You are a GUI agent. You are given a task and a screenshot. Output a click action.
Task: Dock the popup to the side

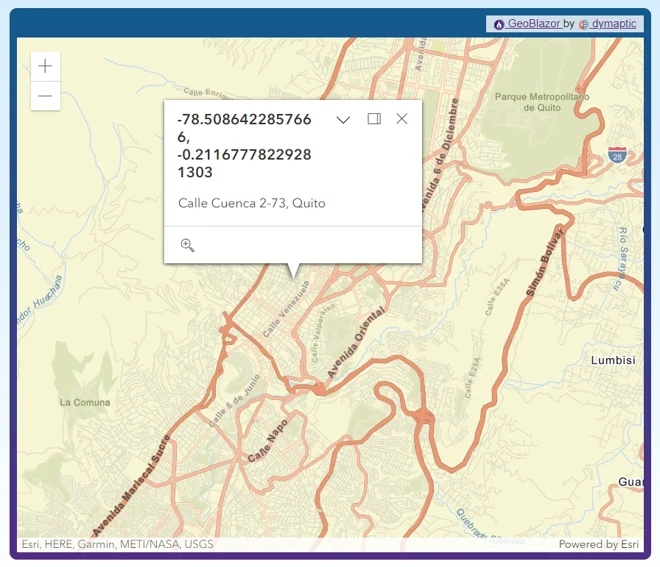pyautogui.click(x=374, y=119)
